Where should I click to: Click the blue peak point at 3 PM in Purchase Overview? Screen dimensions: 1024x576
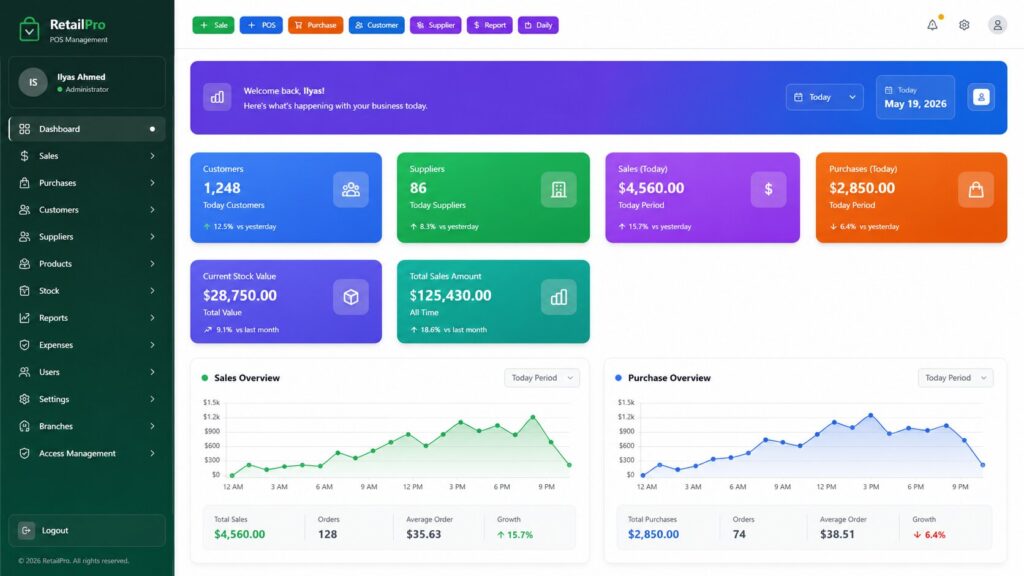pos(871,415)
